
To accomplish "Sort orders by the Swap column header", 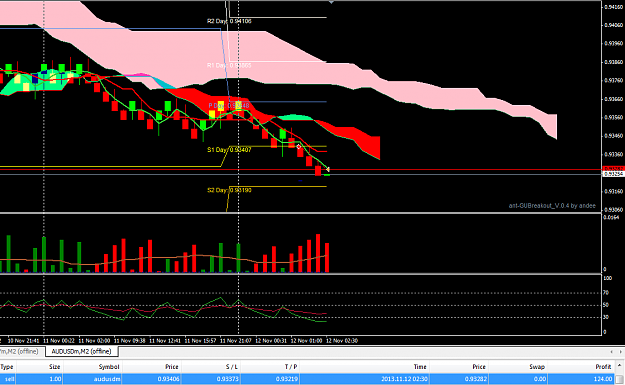I will (537, 367).
